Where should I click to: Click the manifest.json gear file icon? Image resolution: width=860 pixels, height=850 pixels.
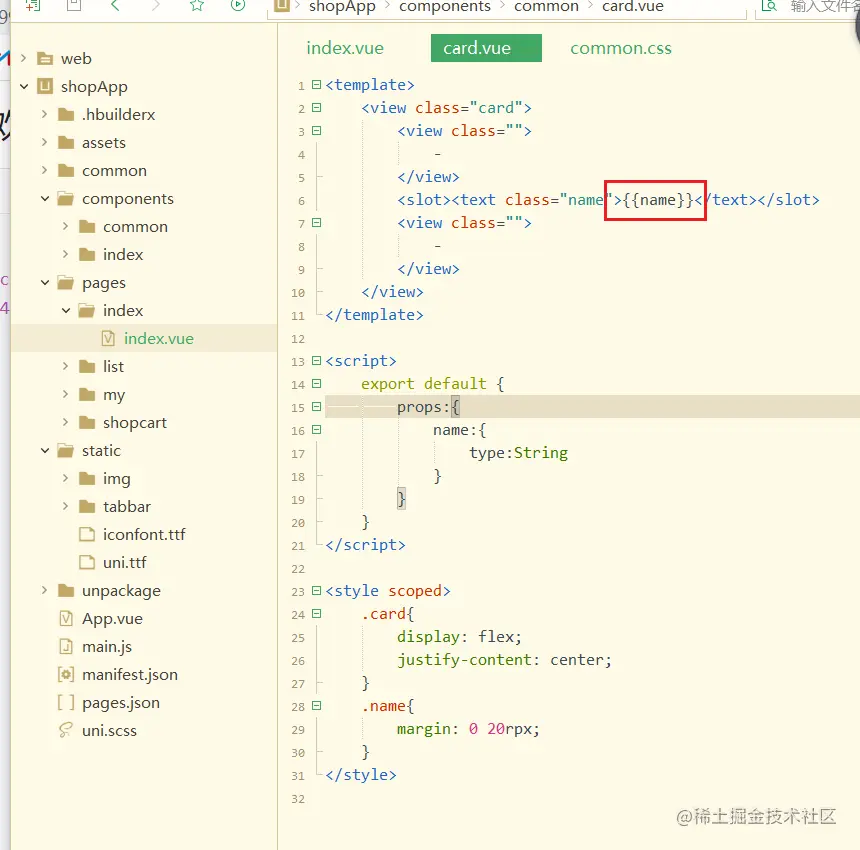(x=66, y=675)
